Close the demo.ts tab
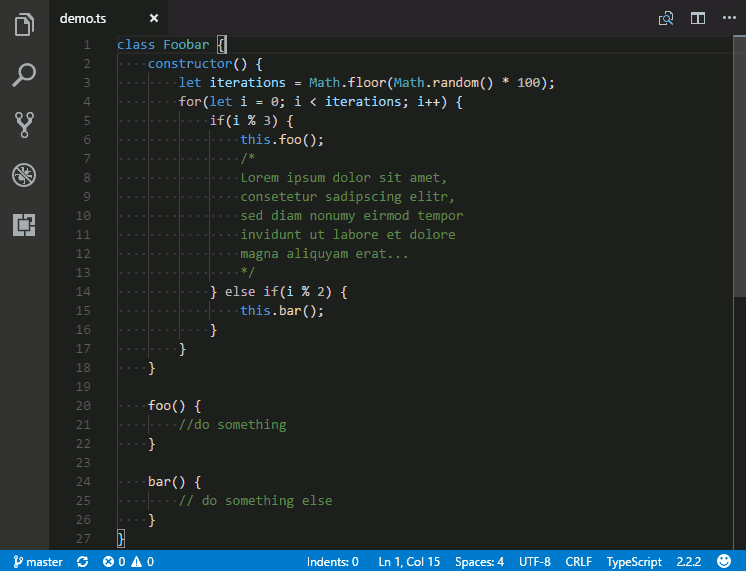The image size is (746, 571). click(x=154, y=18)
